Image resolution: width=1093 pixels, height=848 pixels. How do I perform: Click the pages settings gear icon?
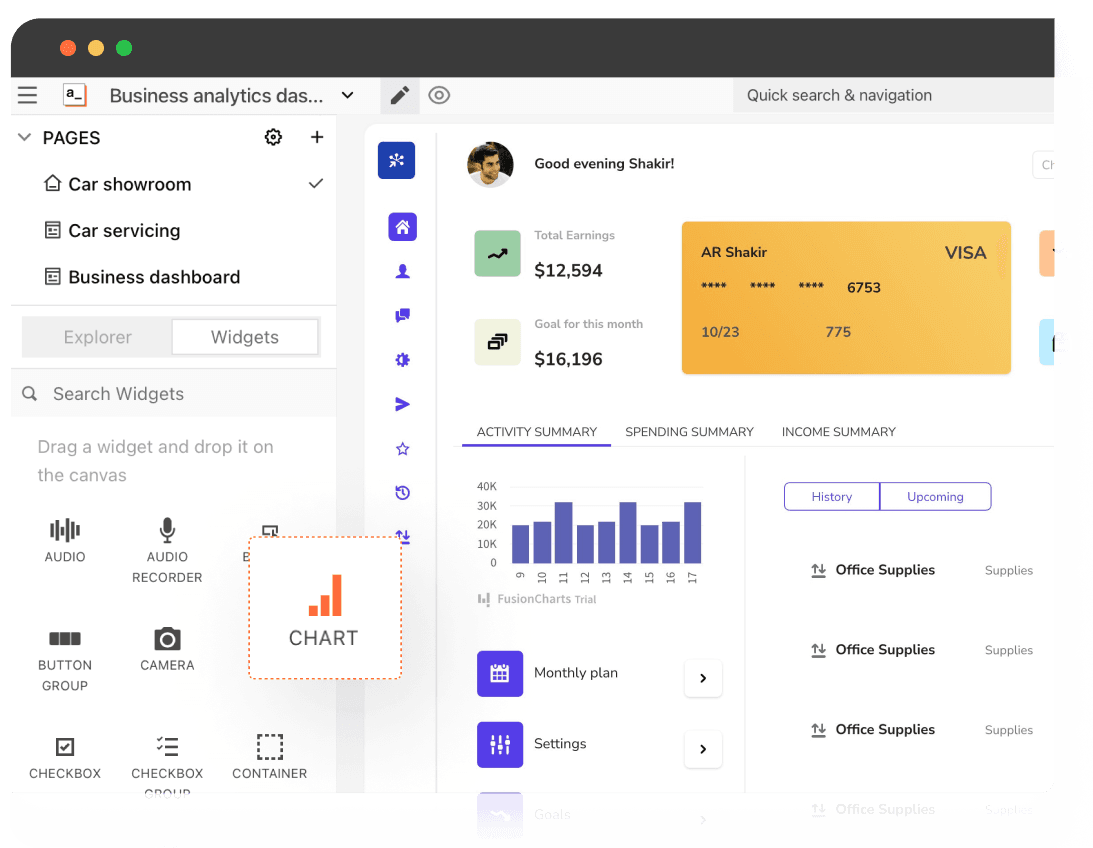pos(273,137)
